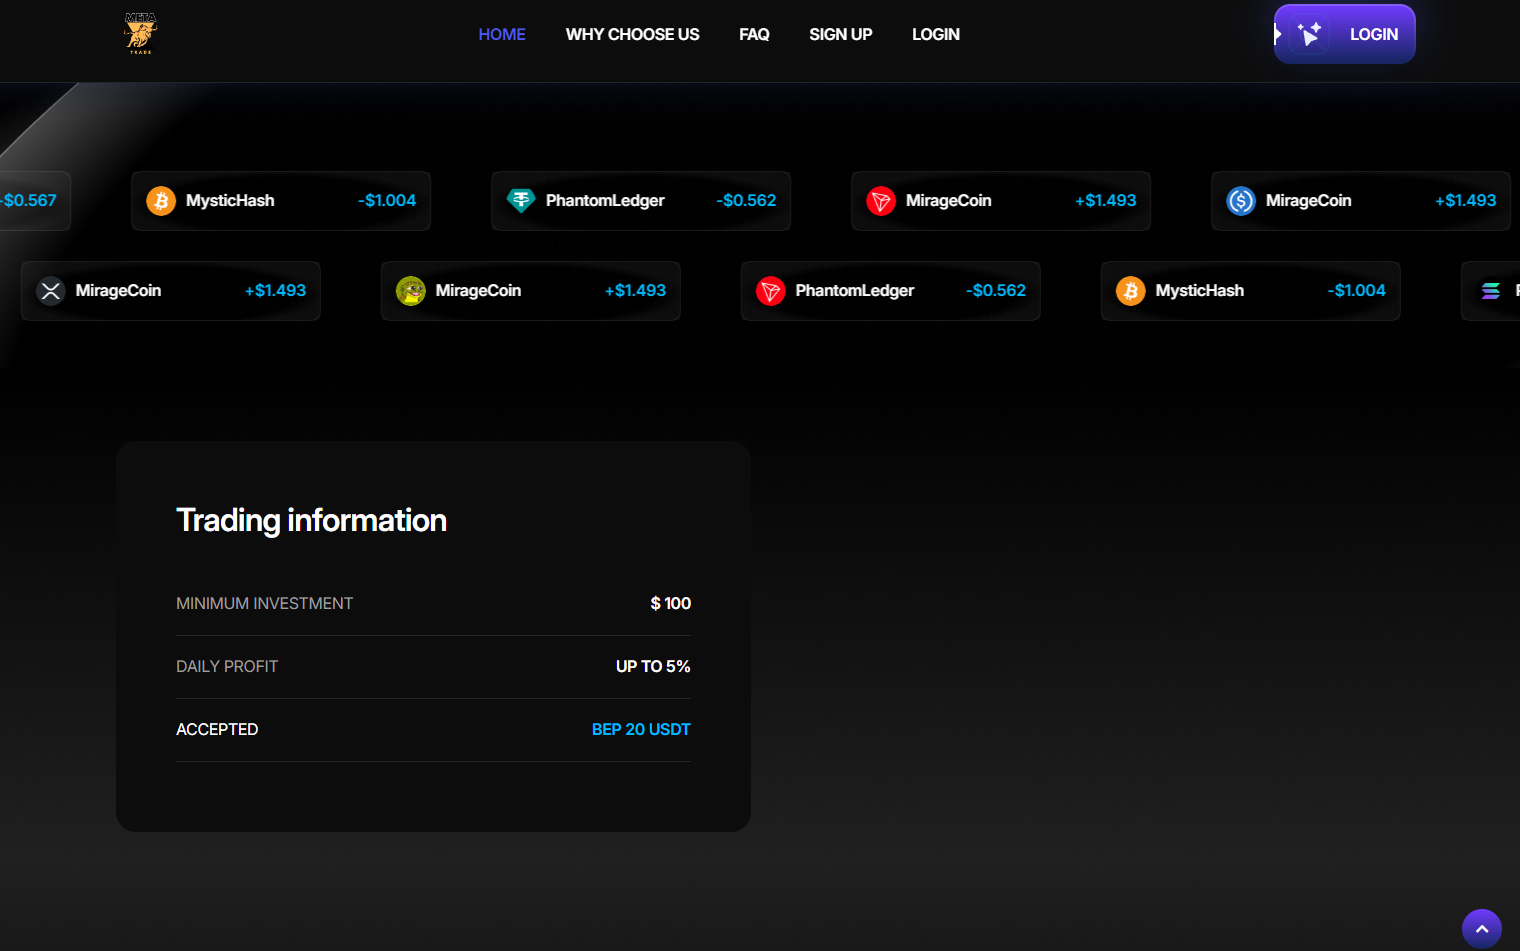This screenshot has width=1520, height=951.
Task: Click +$1.493 on Pepe MirageCoin card
Action: point(636,290)
